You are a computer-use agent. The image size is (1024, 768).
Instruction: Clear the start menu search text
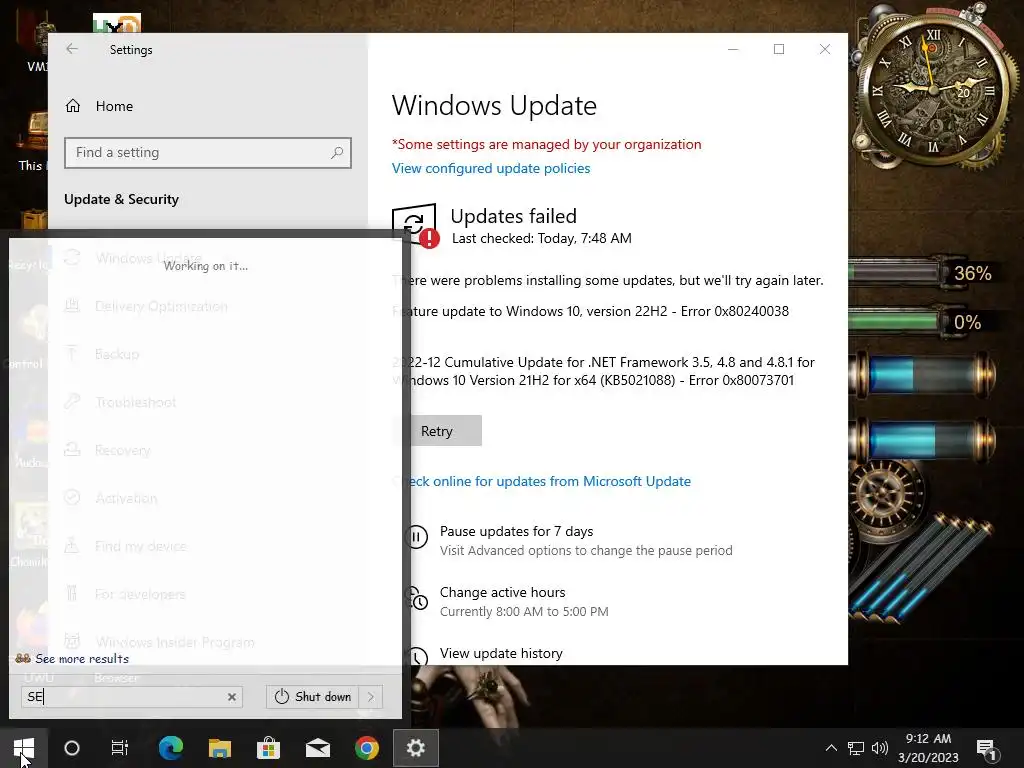(x=232, y=697)
